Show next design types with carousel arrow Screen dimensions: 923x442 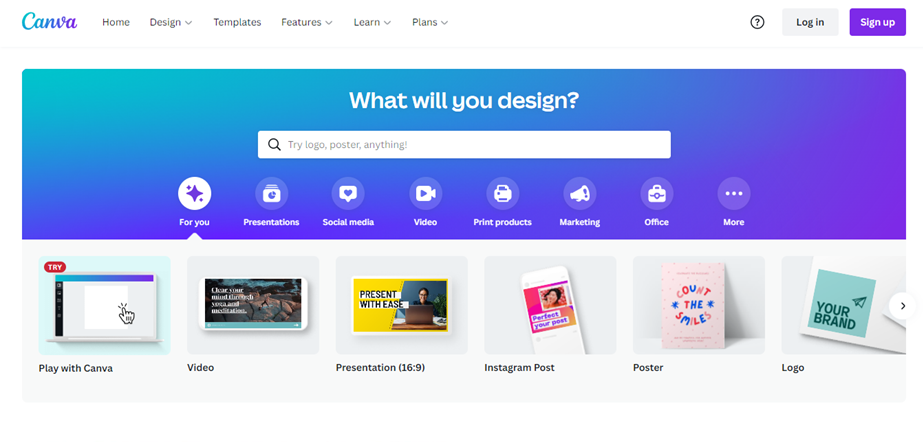902,305
